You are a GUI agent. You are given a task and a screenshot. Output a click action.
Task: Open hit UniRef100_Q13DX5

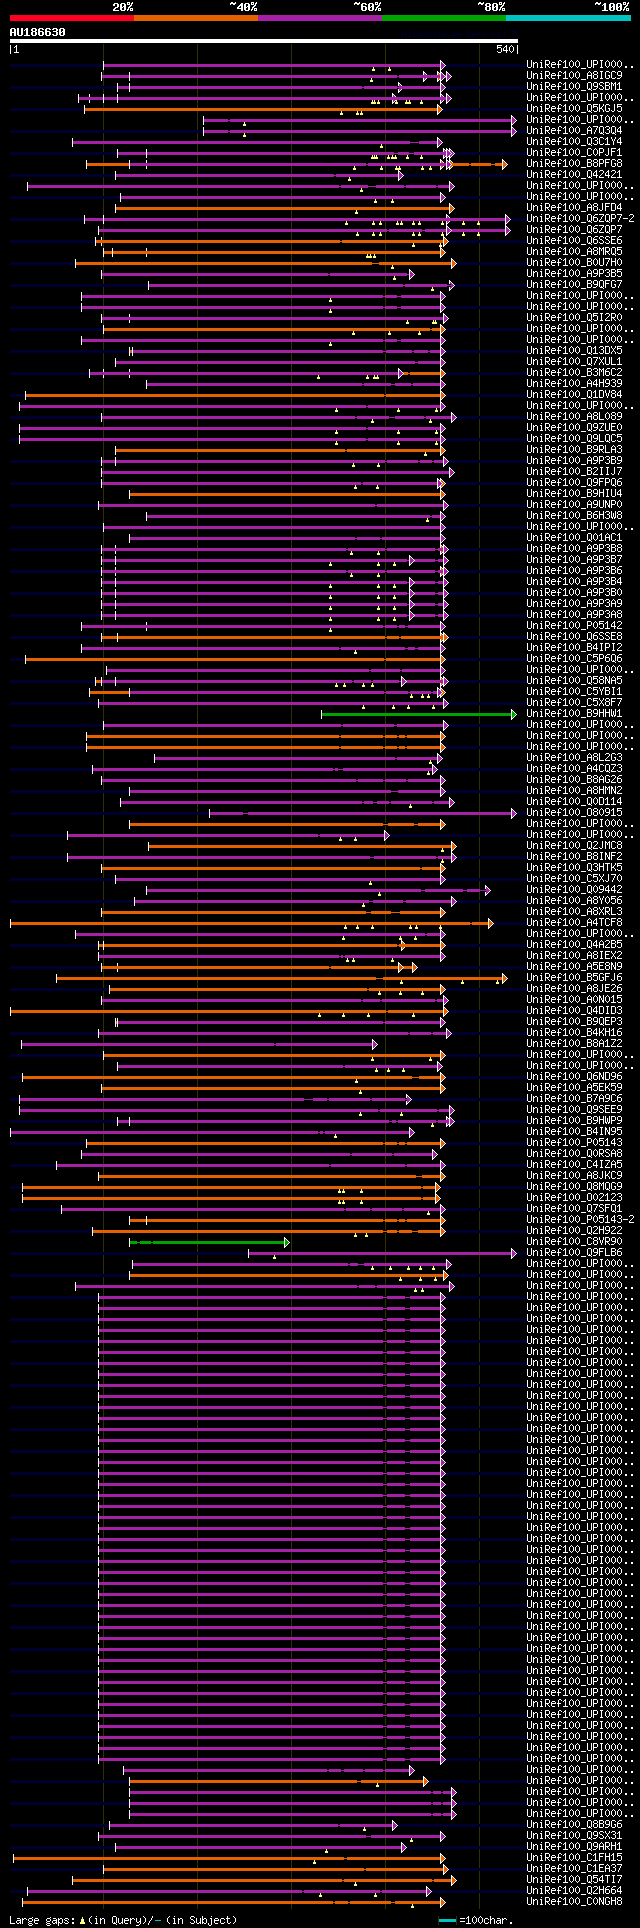pos(574,350)
